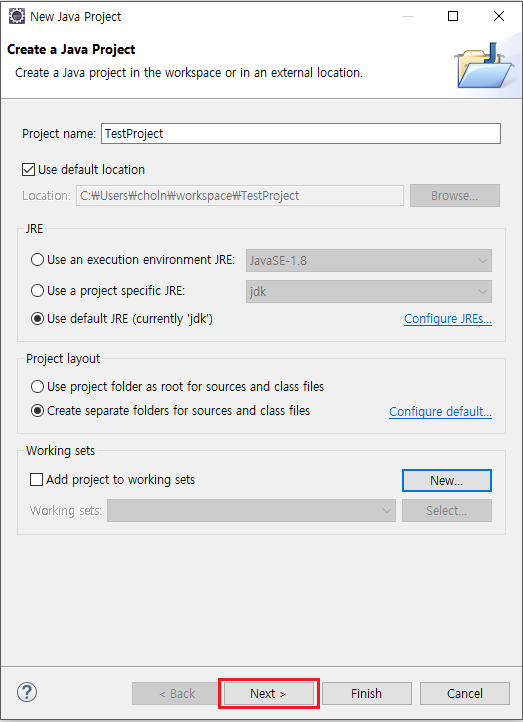Select Use a project specific JRE
523x722 pixels.
pyautogui.click(x=37, y=291)
